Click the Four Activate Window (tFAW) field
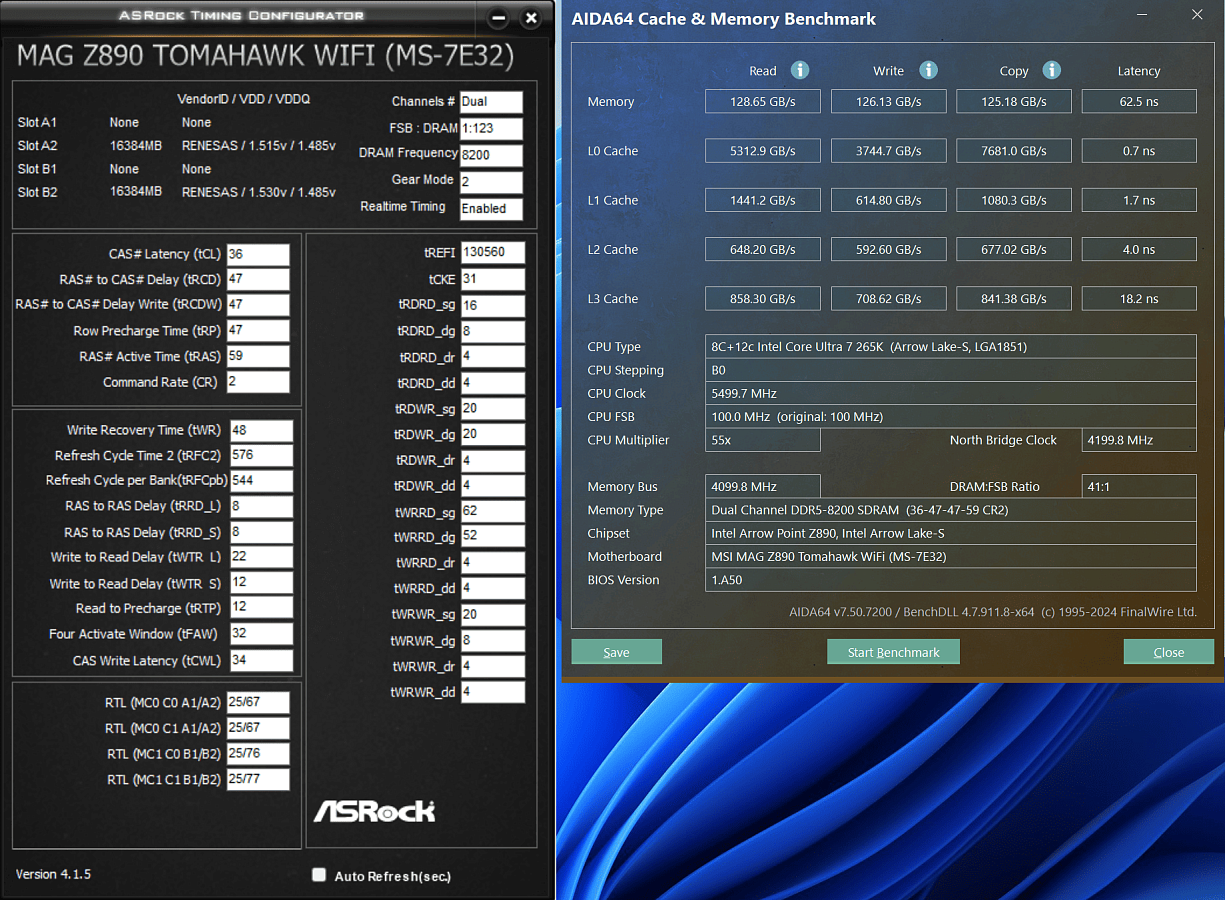The width and height of the screenshot is (1225, 900). point(261,634)
